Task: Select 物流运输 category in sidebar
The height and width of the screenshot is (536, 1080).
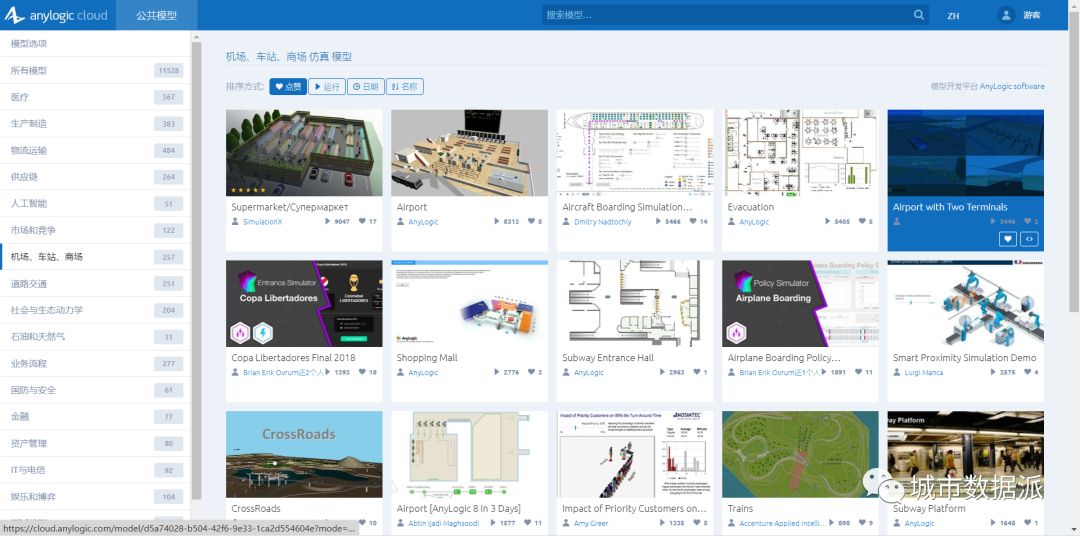Action: pos(96,150)
